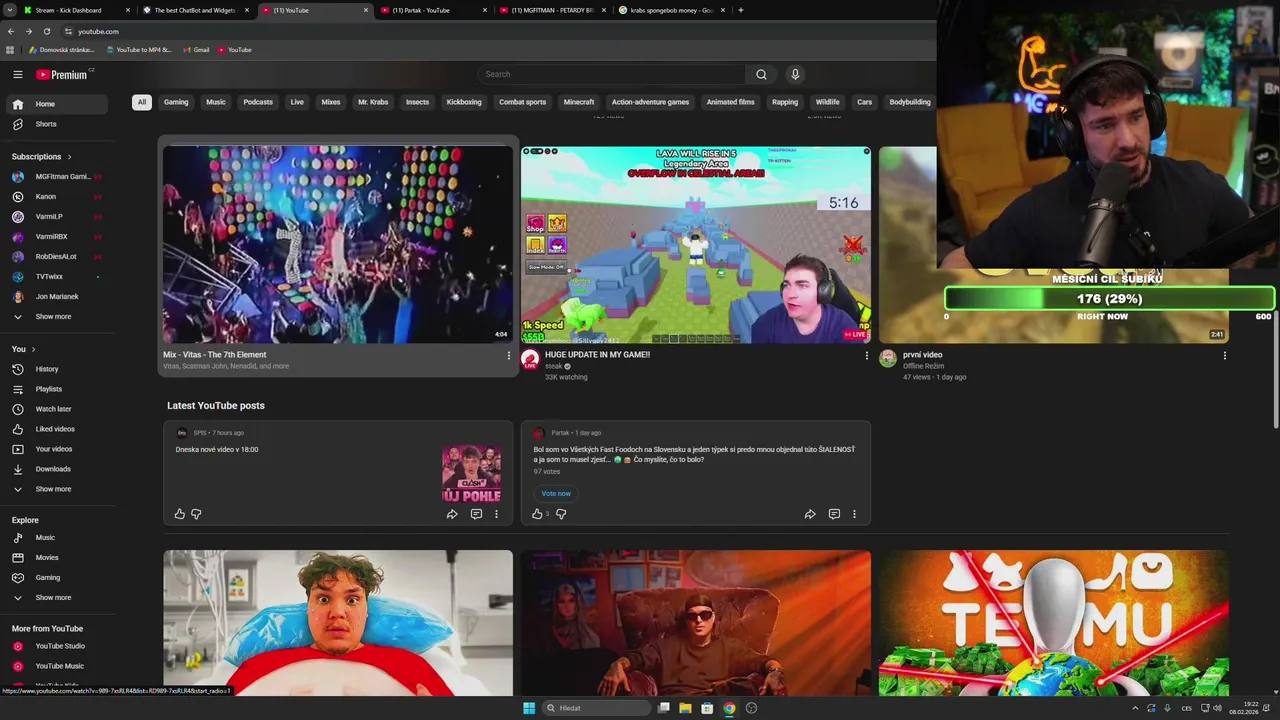This screenshot has width=1280, height=720.
Task: Show more under Explore section
Action: pos(56,598)
